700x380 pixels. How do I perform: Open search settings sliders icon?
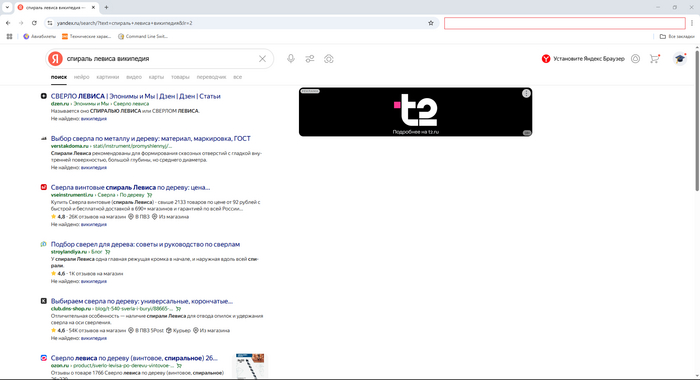coord(310,59)
